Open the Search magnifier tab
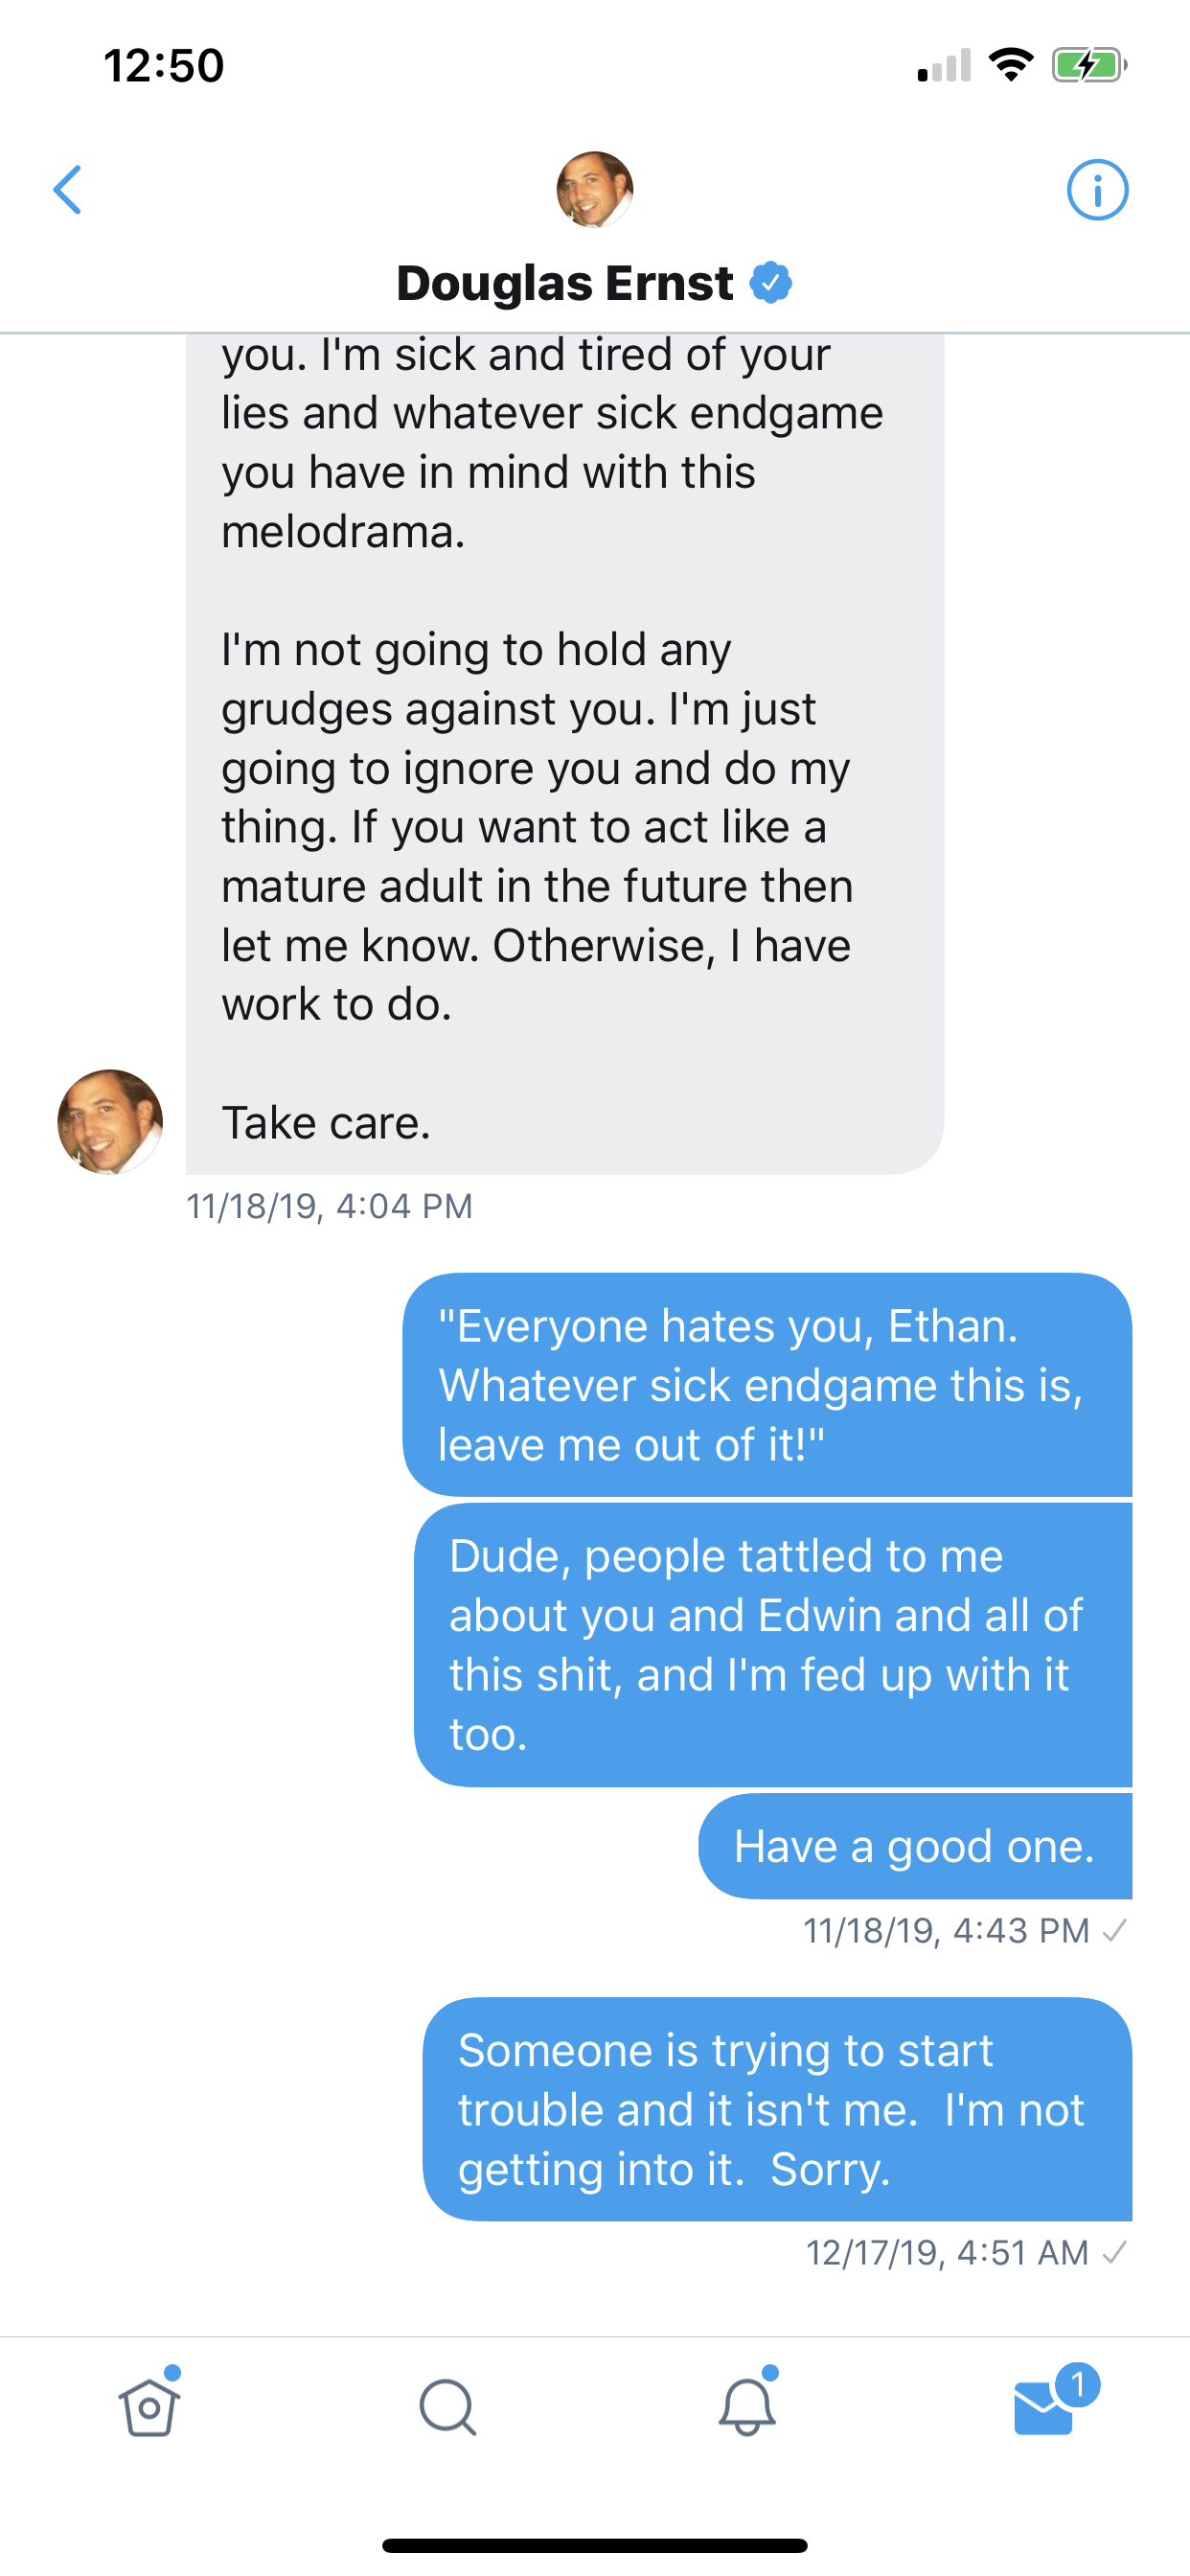The image size is (1190, 2576). tap(448, 2407)
